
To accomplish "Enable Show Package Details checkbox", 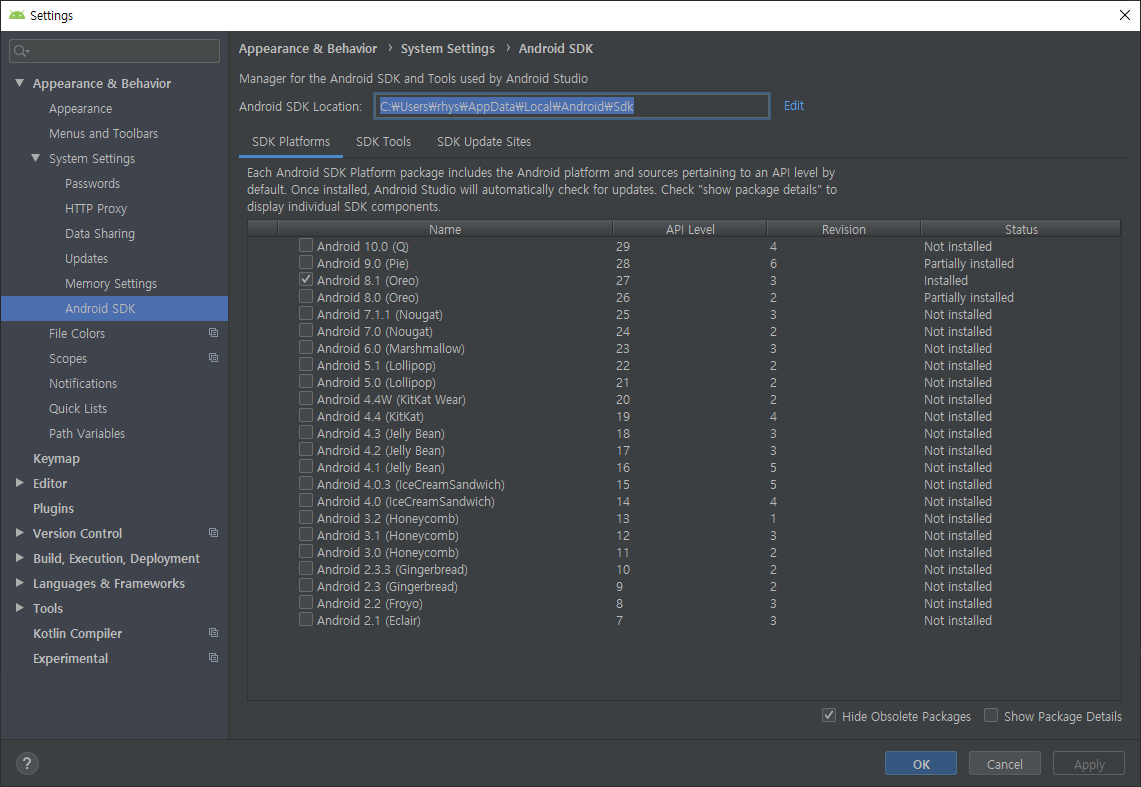I will (x=991, y=716).
